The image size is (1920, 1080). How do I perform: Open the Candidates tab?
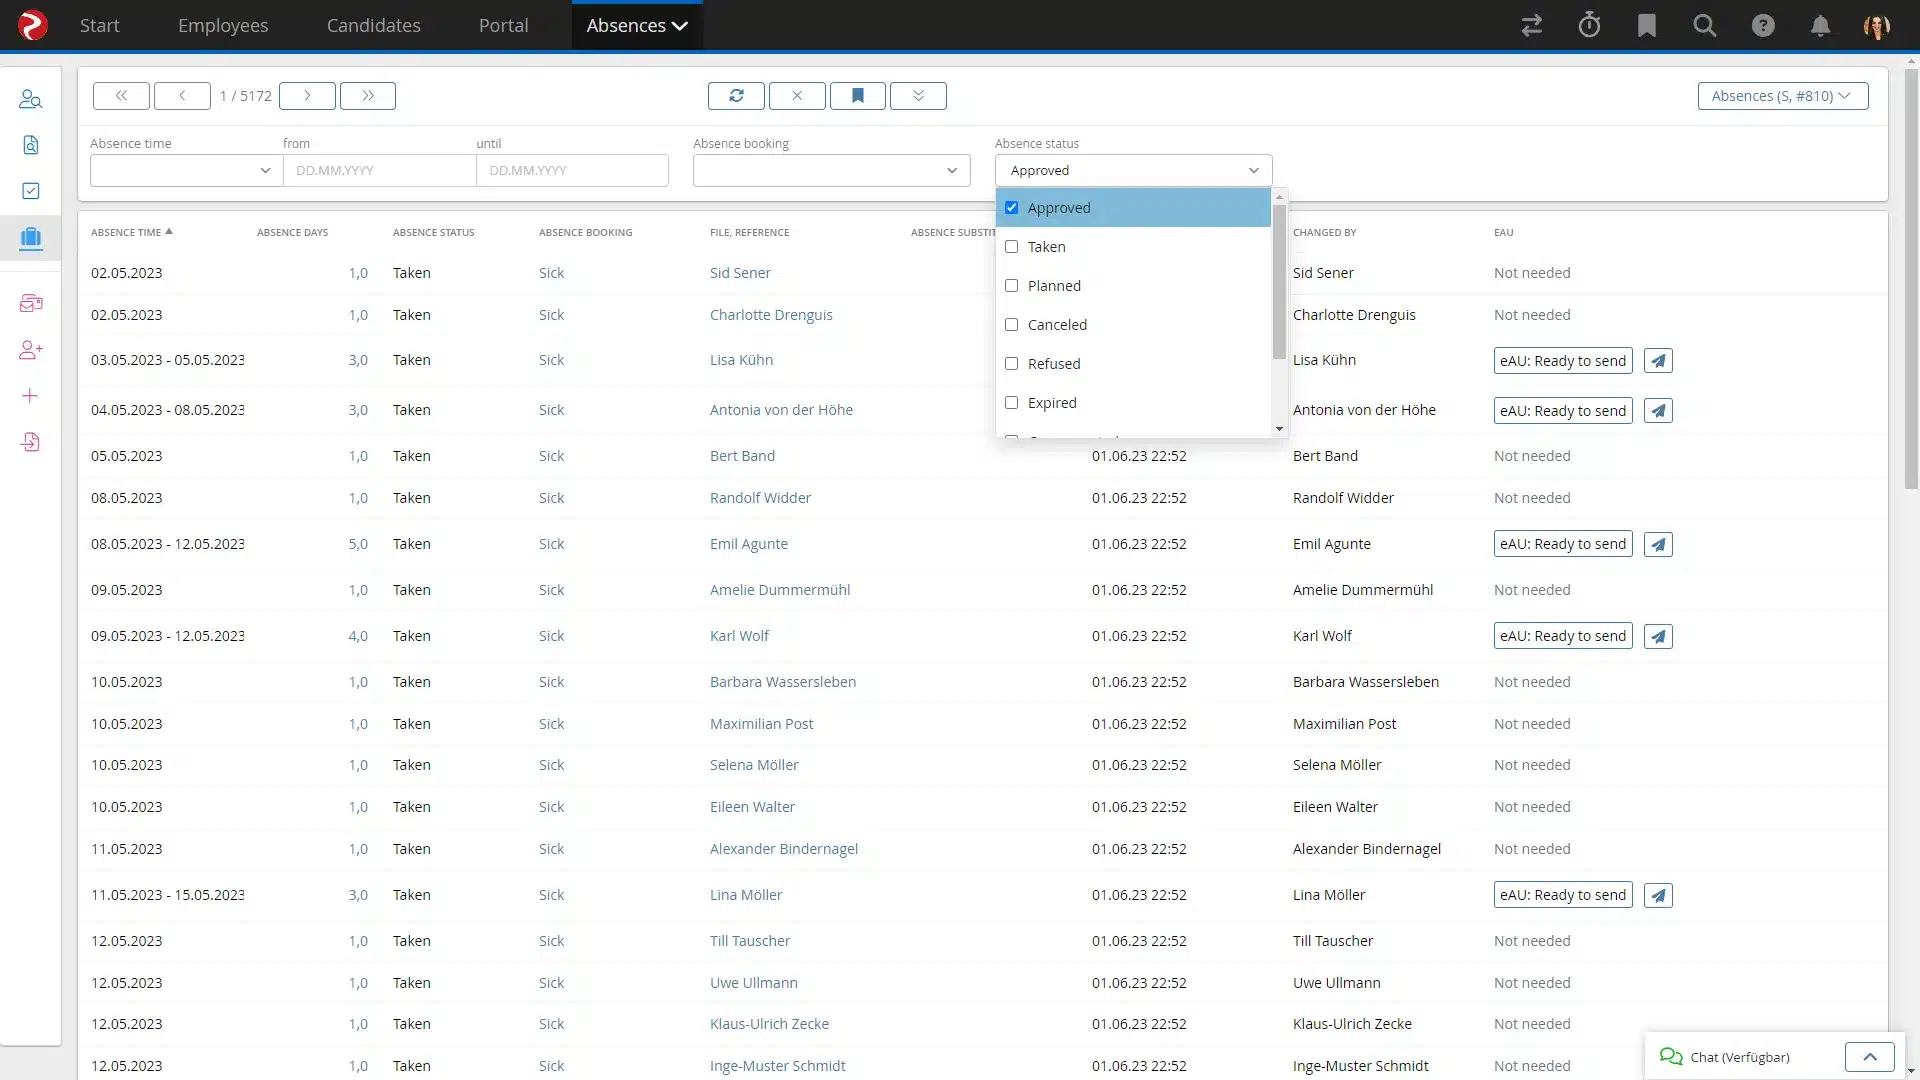373,25
